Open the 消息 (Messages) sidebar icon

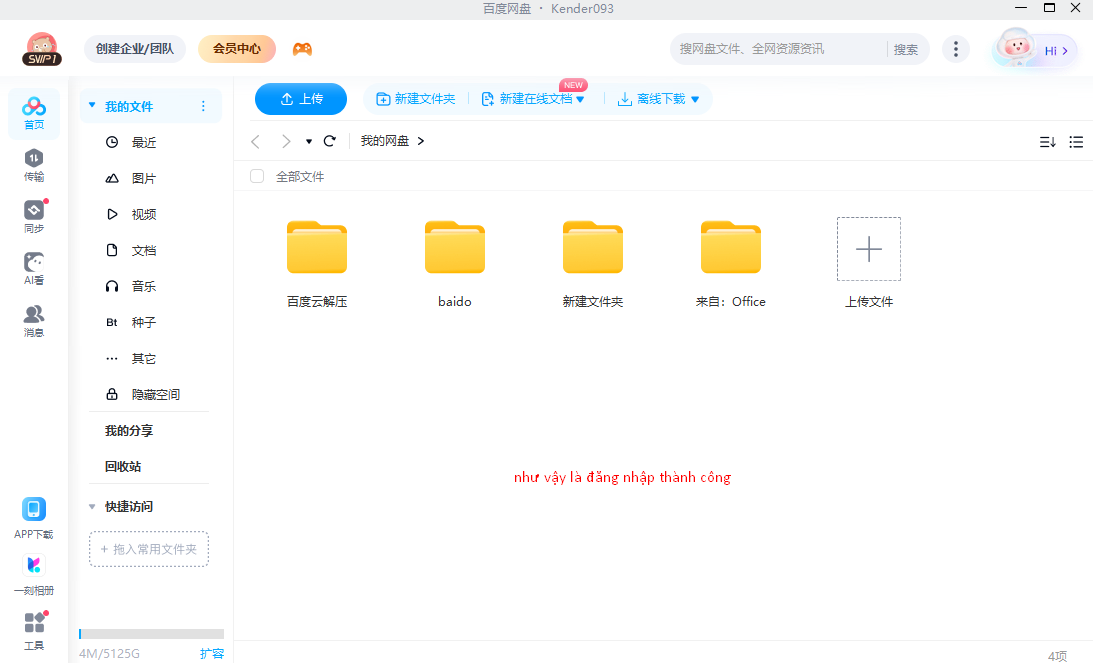[34, 320]
